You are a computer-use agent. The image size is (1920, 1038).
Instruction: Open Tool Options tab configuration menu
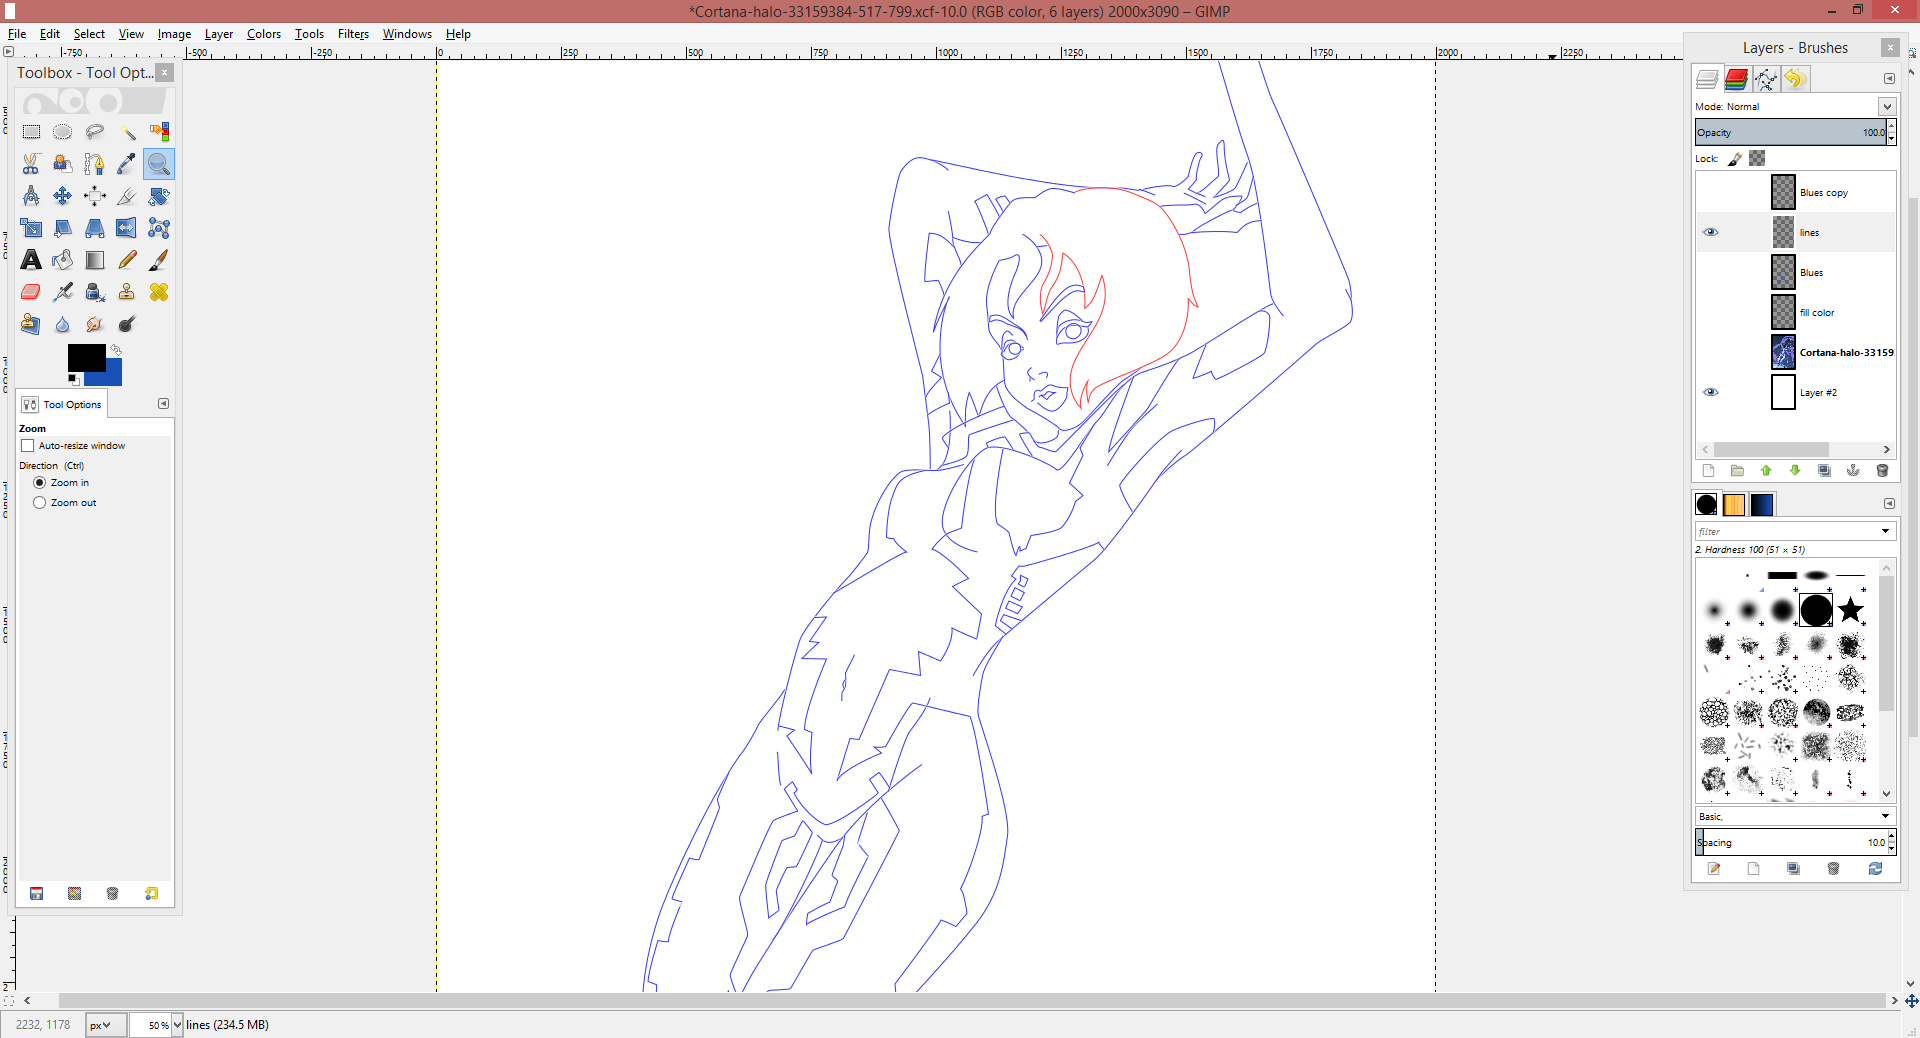[163, 404]
